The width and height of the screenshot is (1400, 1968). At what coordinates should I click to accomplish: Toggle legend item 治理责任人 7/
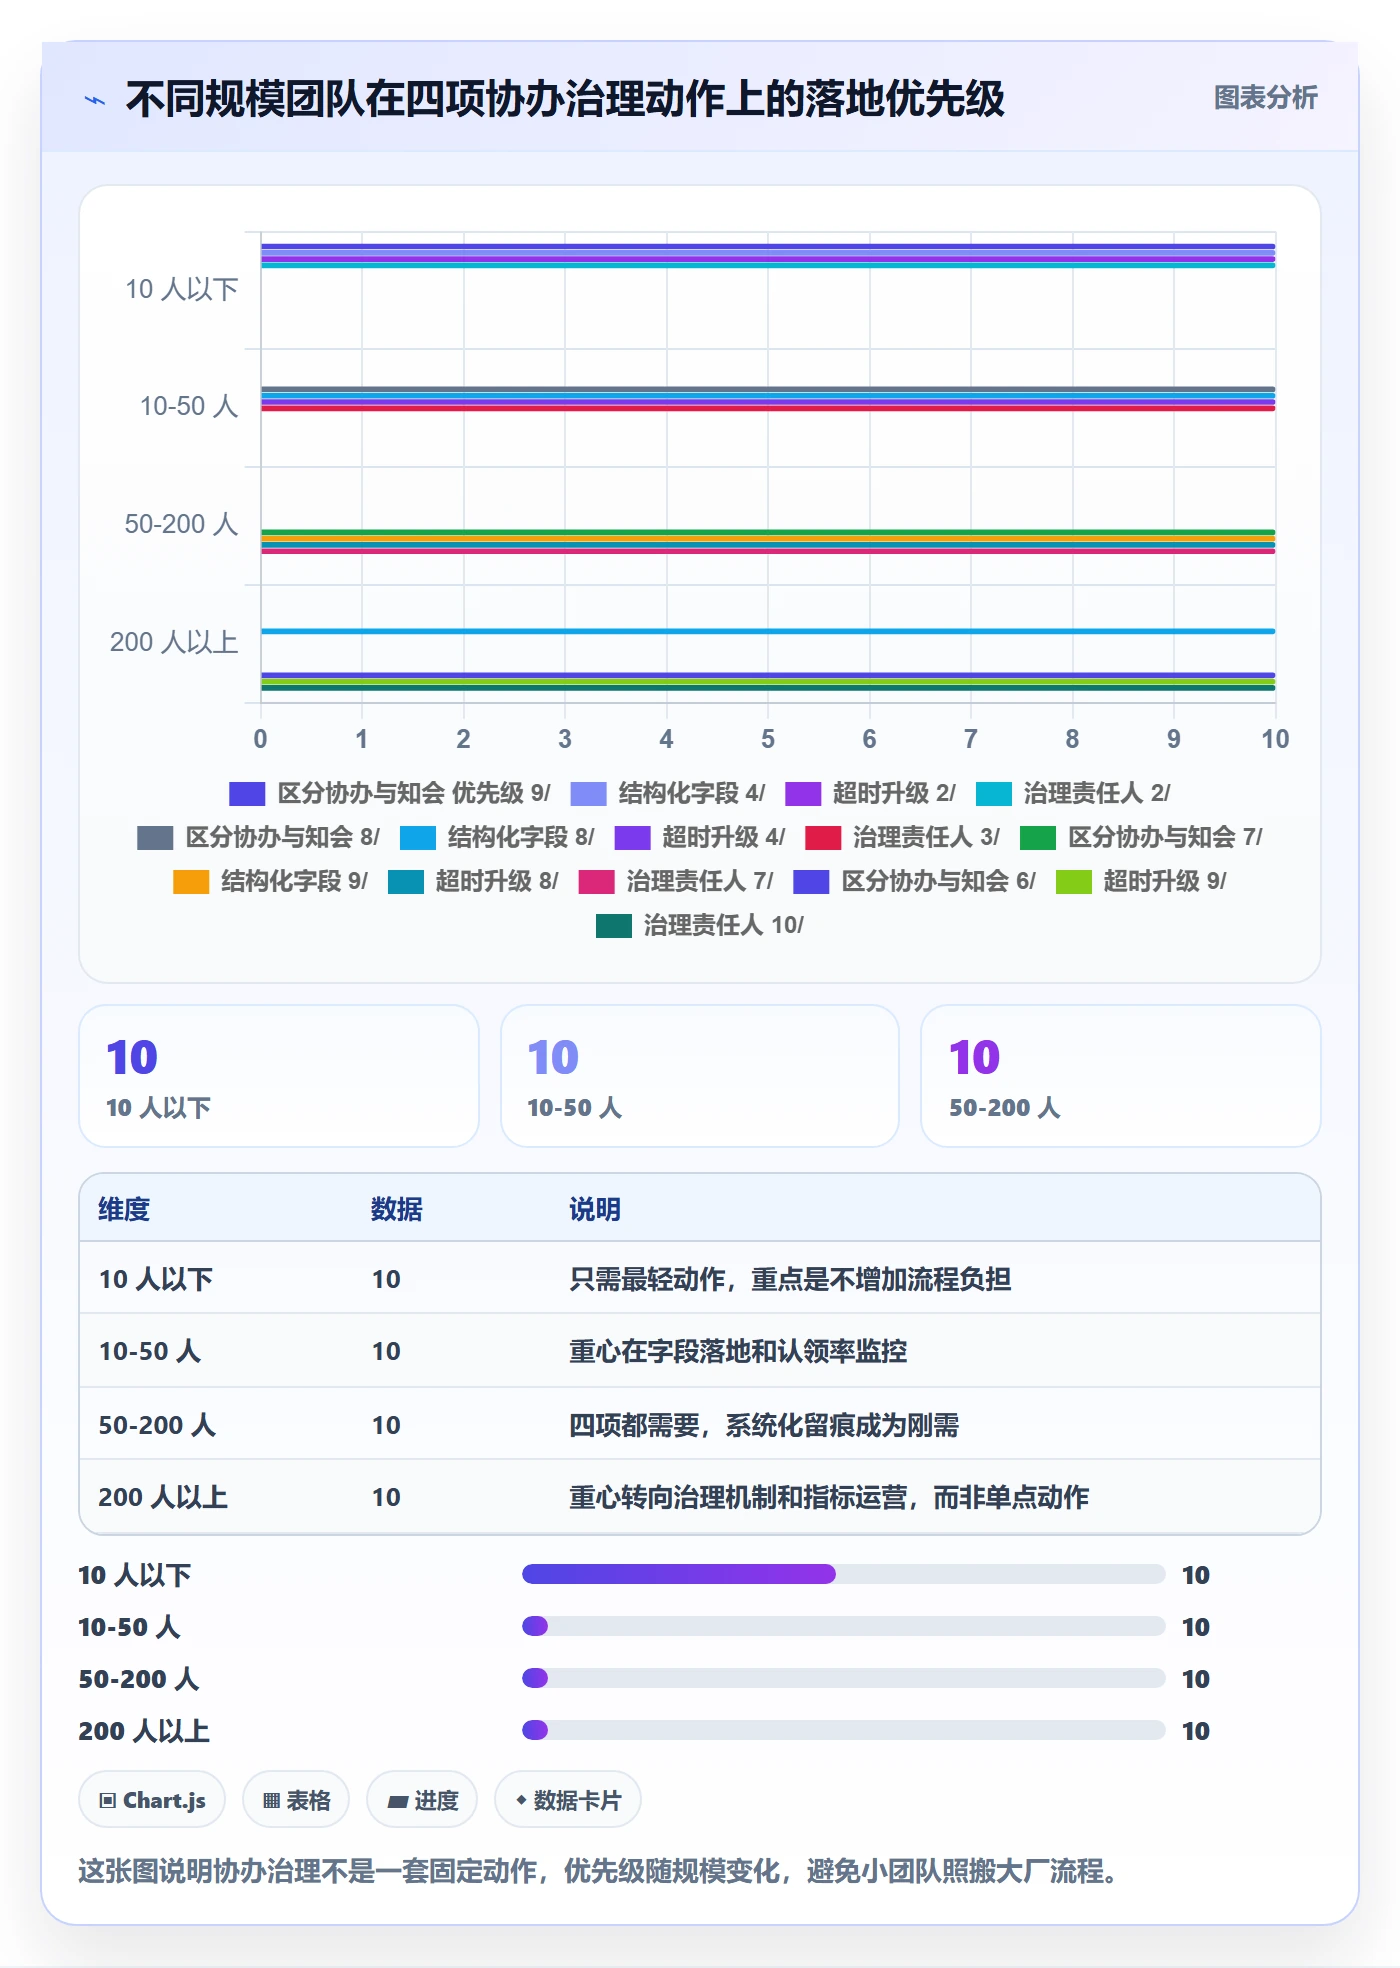[676, 881]
